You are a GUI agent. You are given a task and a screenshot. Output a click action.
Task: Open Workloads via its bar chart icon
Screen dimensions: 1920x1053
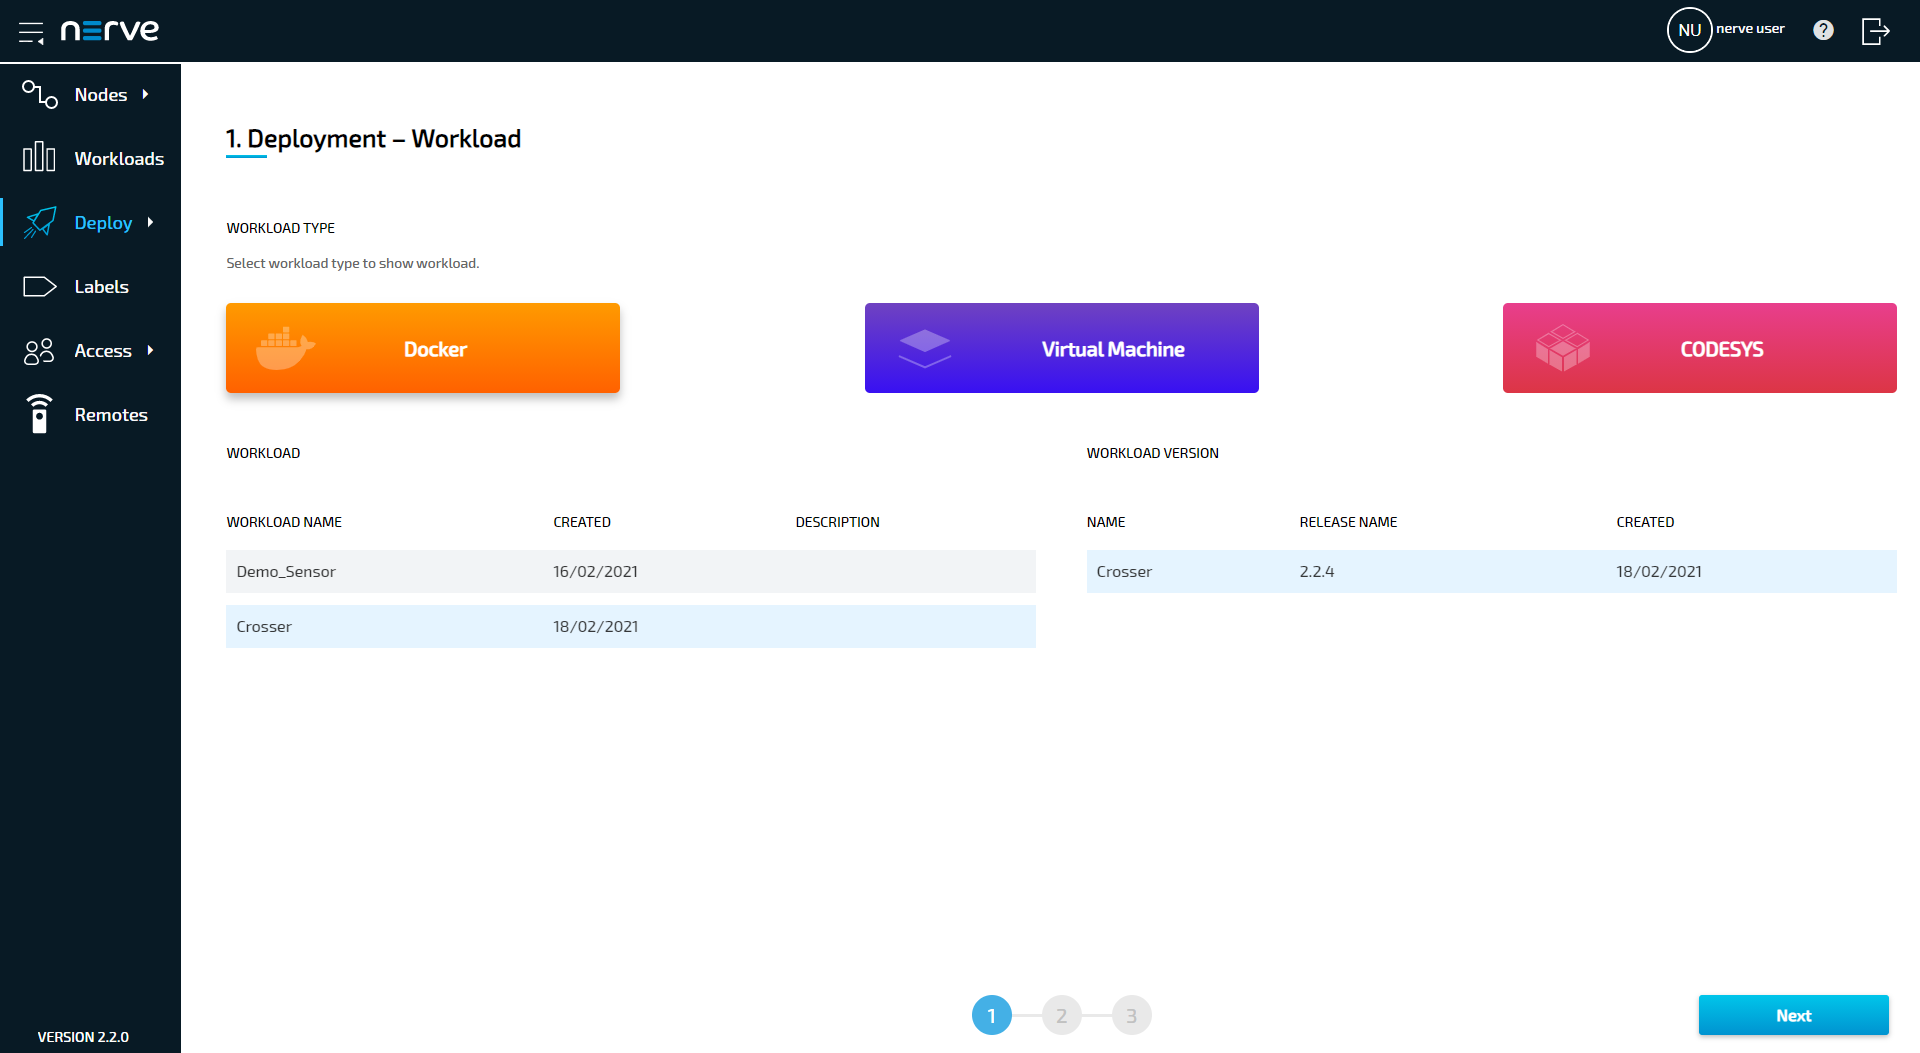[x=39, y=157]
